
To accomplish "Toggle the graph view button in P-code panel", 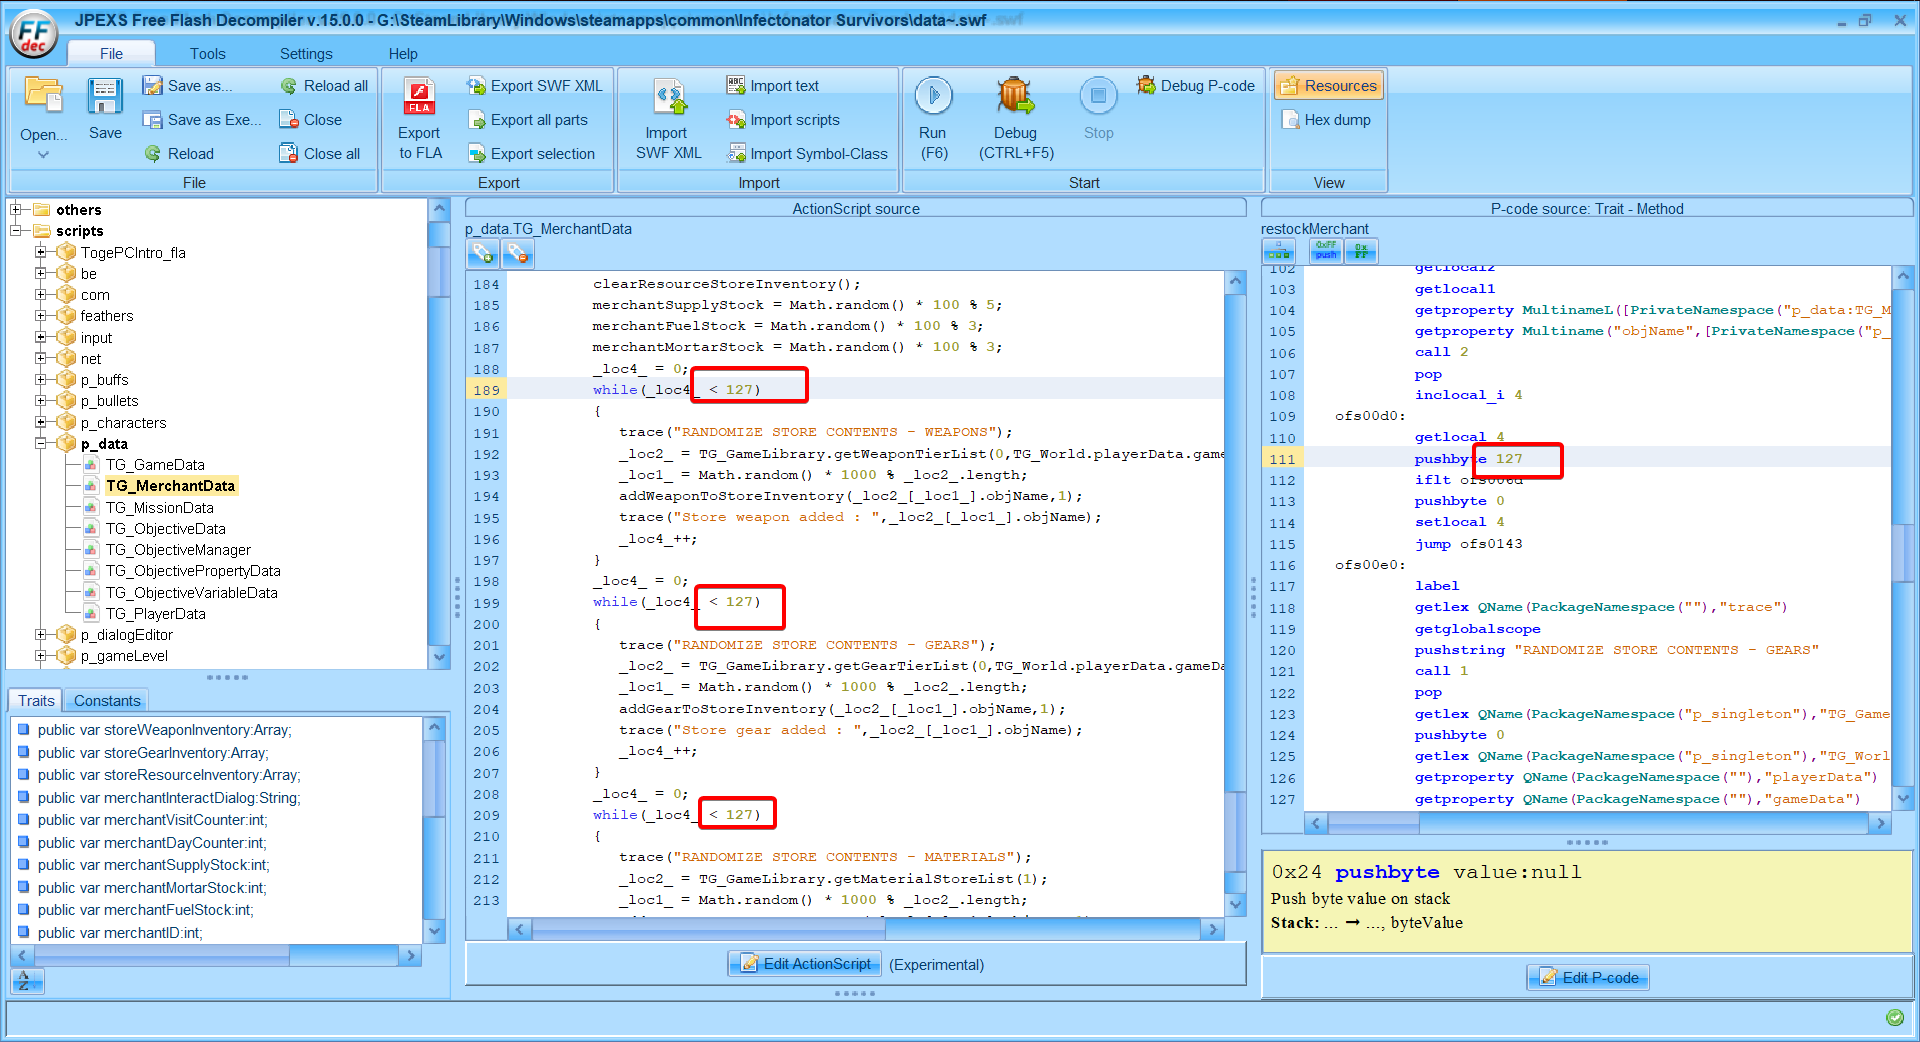I will [x=1279, y=252].
